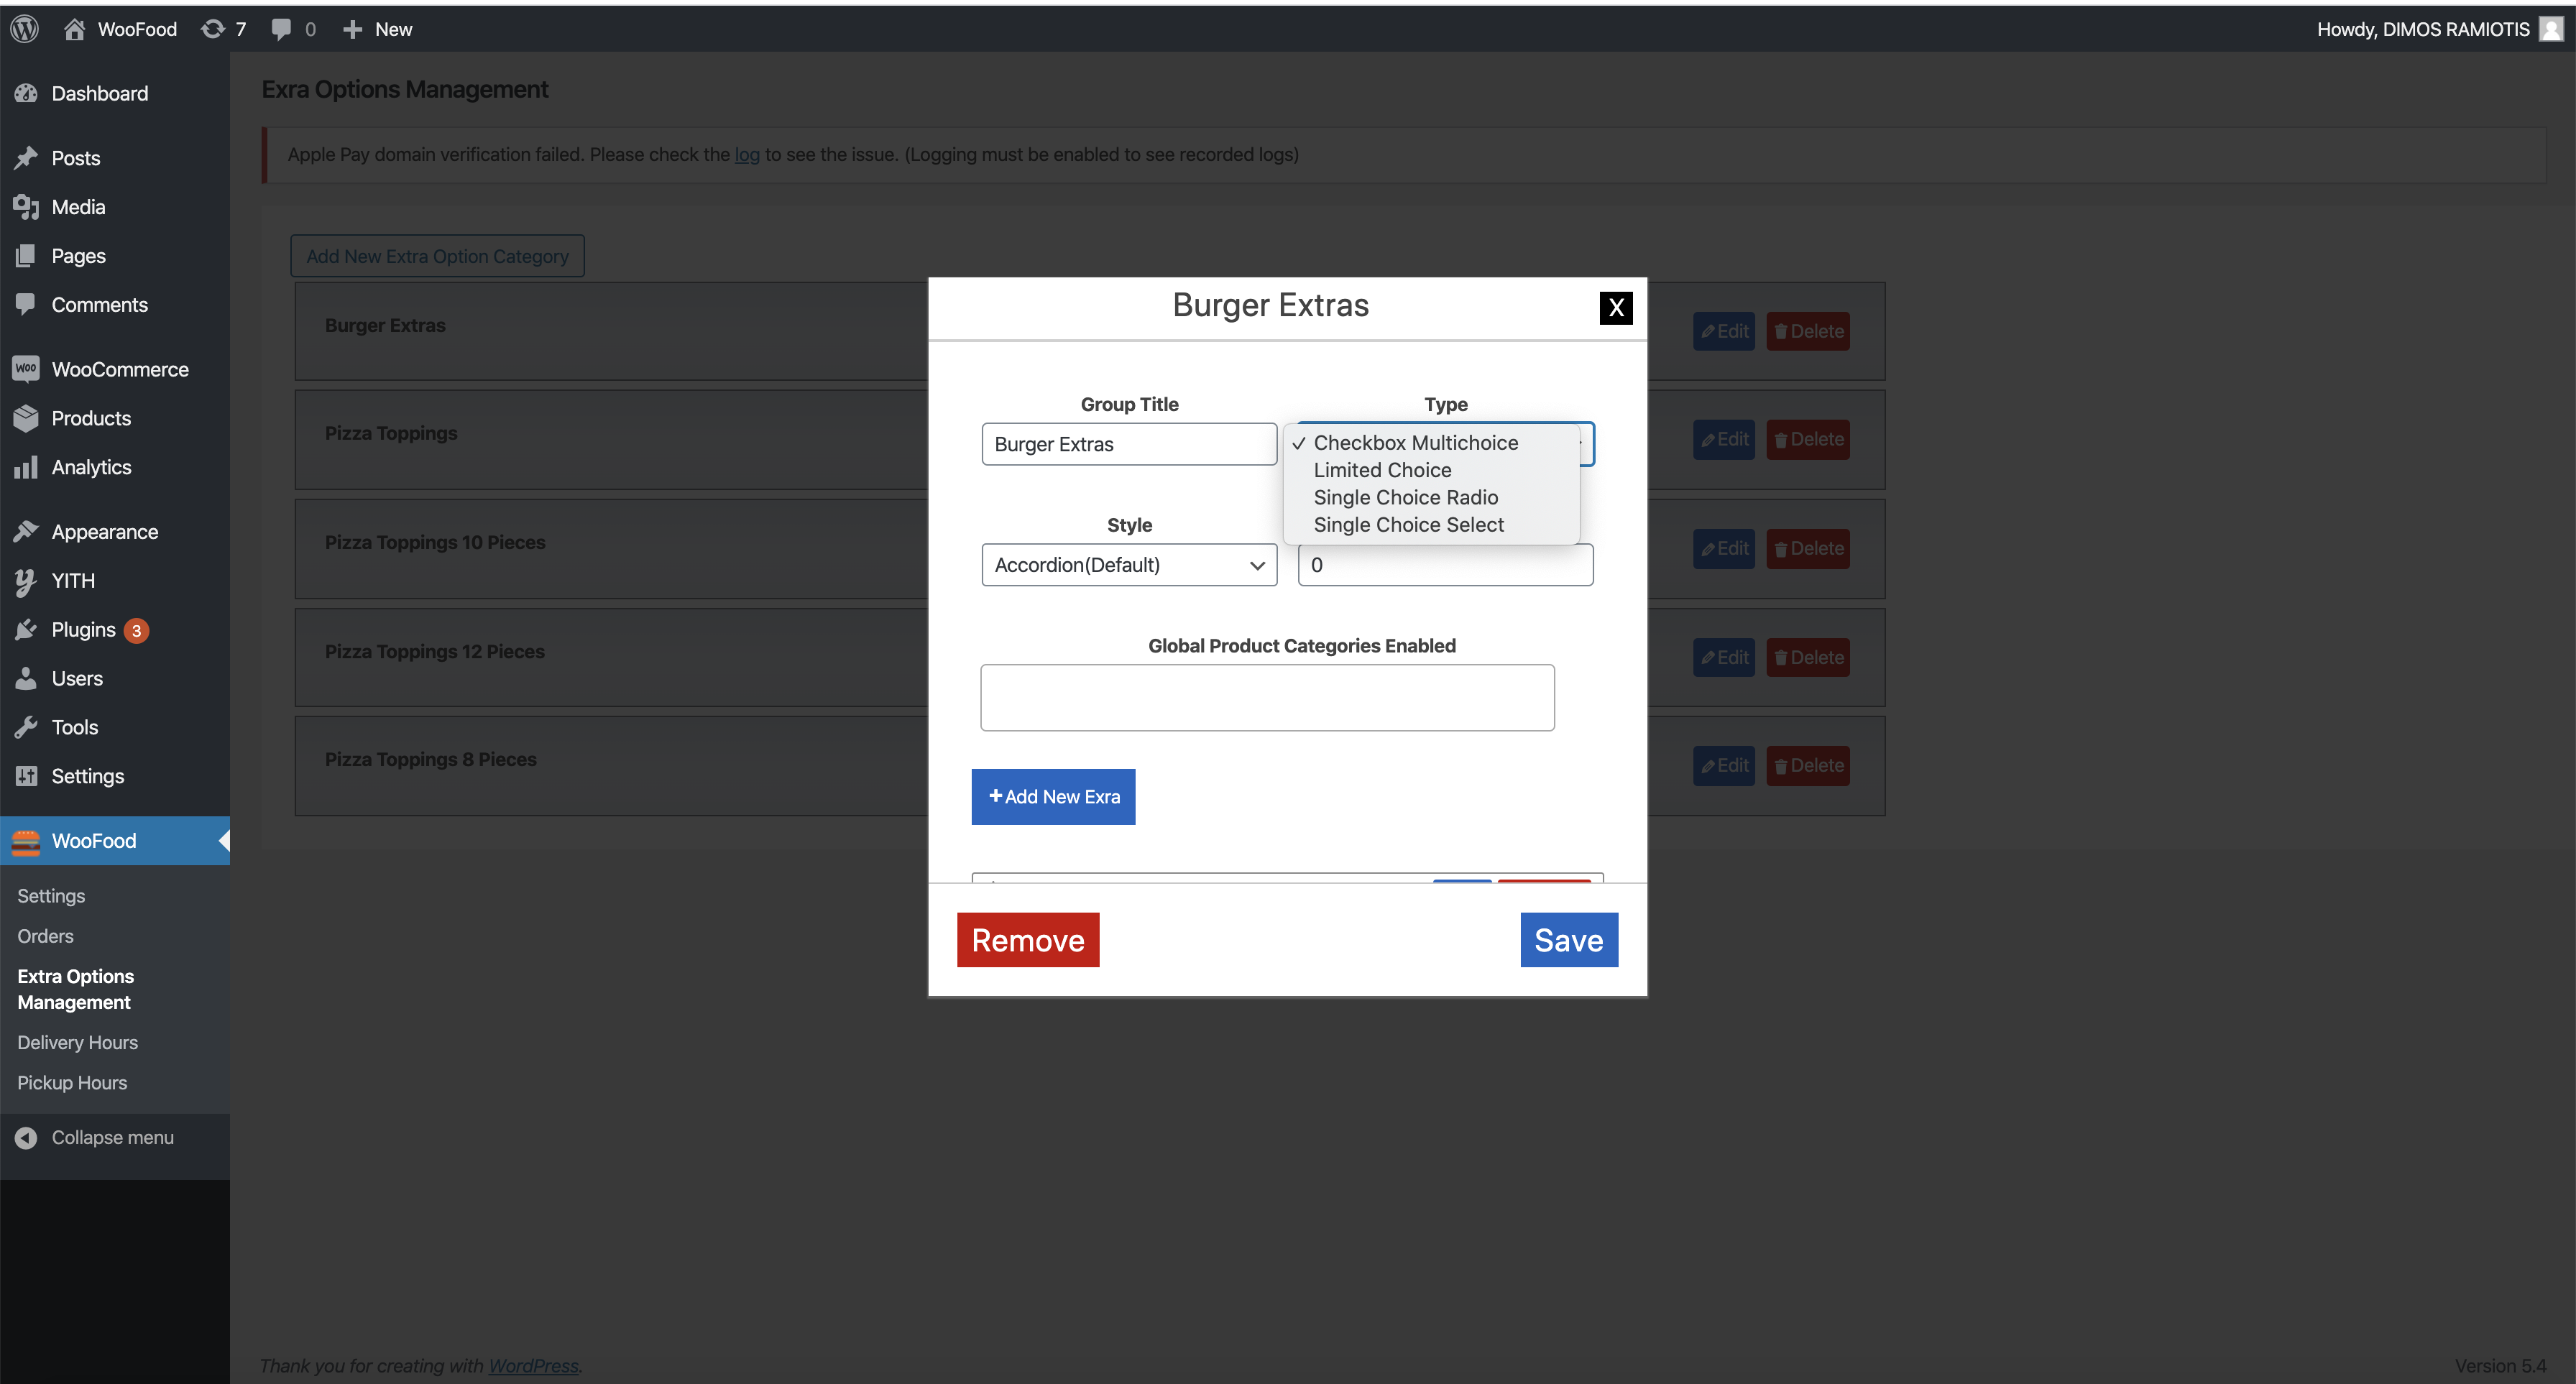This screenshot has width=2576, height=1384.
Task: Click the Media icon in sidebar
Action: pos(26,207)
